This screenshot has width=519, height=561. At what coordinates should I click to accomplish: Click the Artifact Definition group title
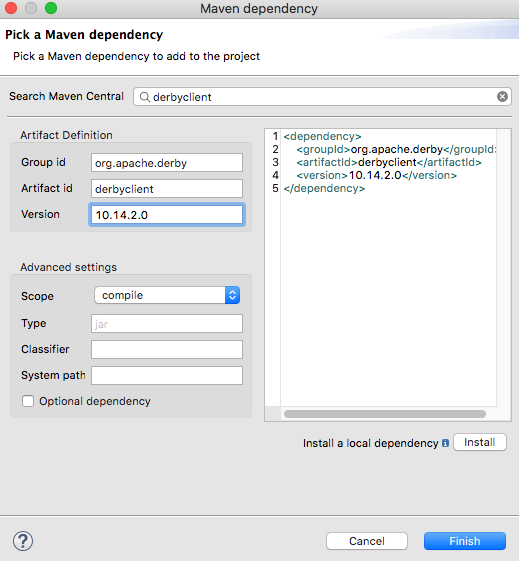click(x=66, y=135)
